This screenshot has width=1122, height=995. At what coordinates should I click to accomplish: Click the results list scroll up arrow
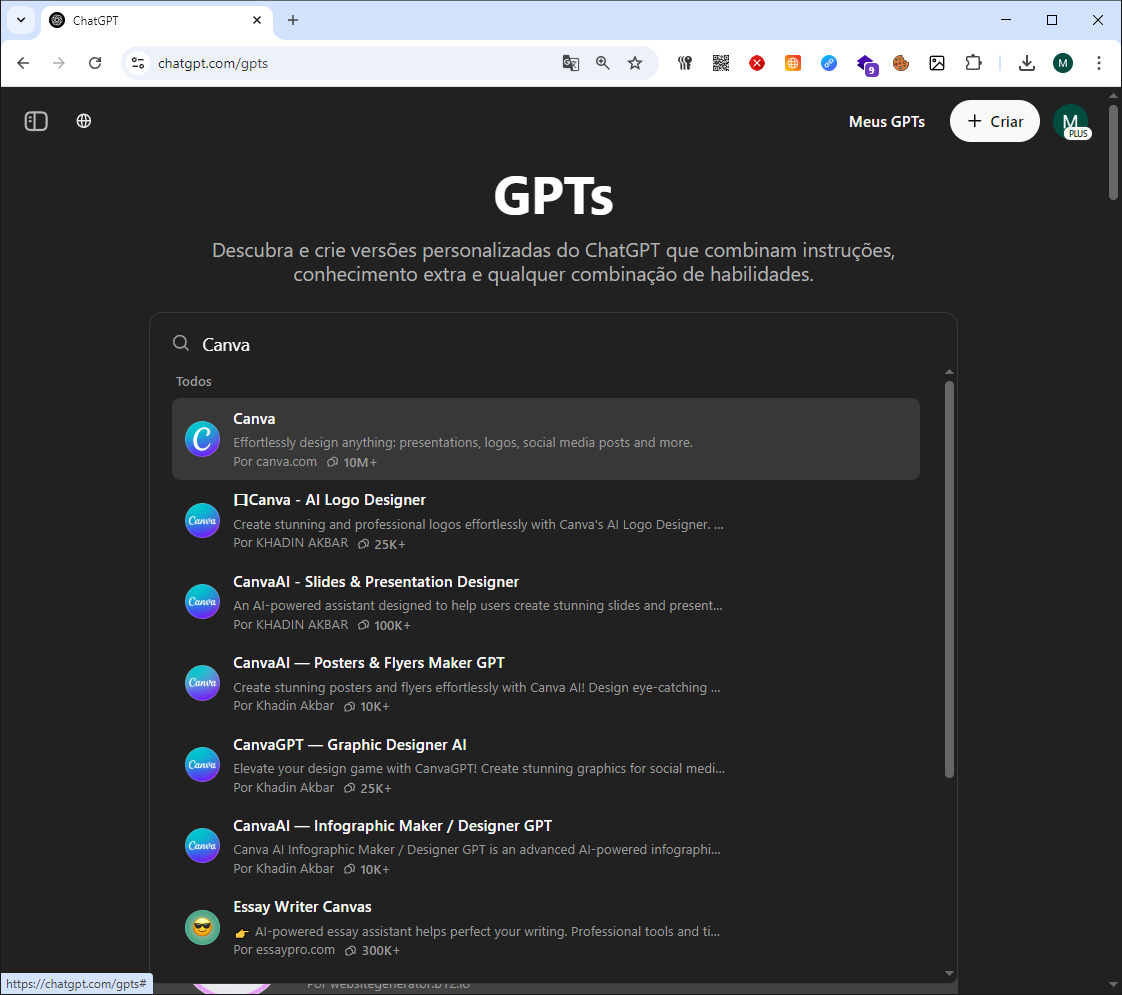(950, 372)
